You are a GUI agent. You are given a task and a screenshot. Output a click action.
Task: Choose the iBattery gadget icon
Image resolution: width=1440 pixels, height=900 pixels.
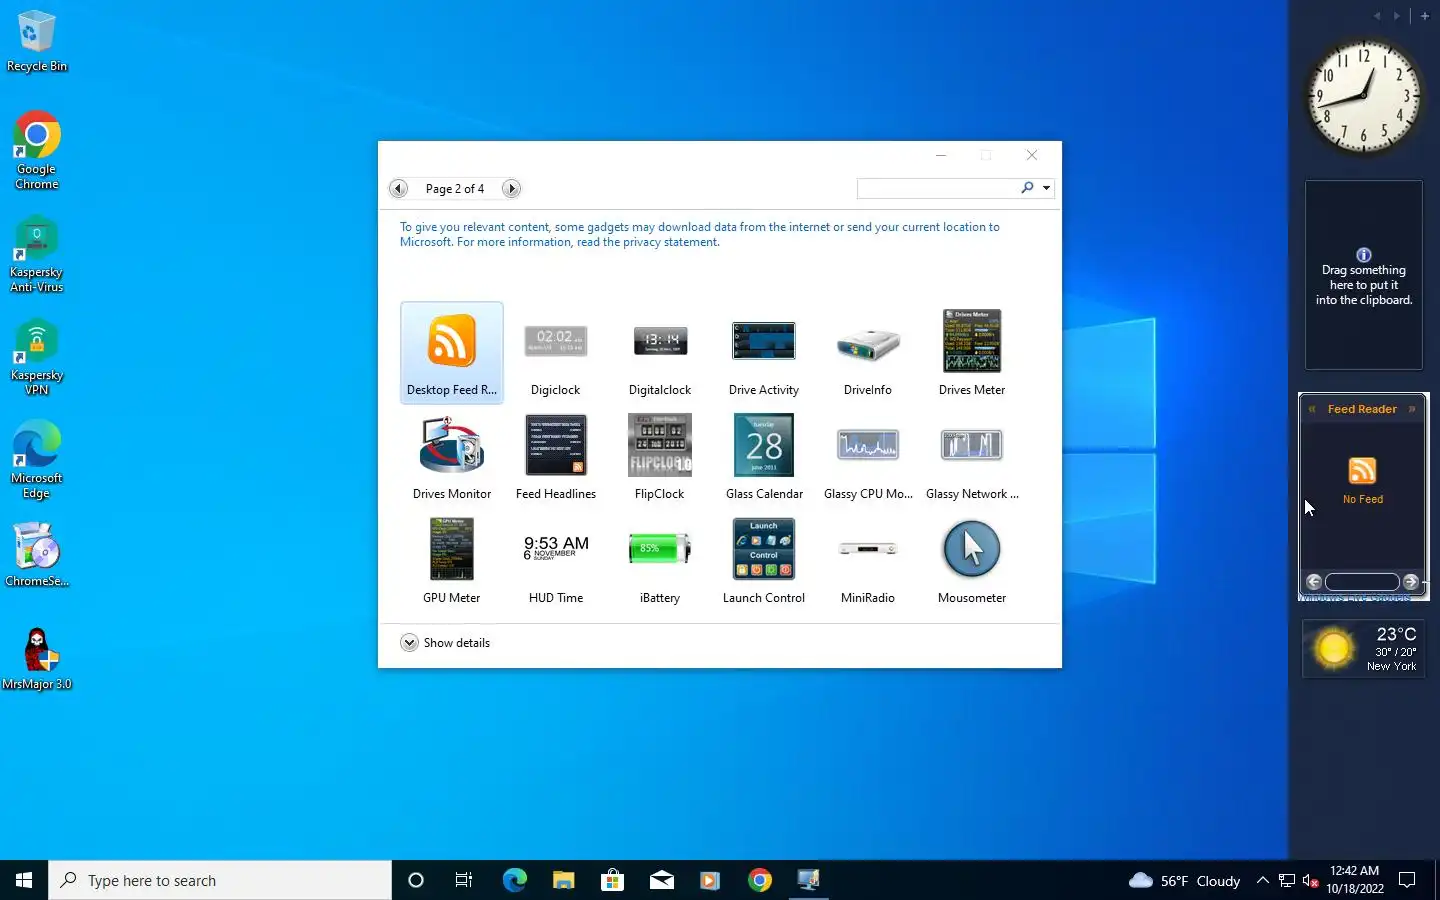pos(659,548)
